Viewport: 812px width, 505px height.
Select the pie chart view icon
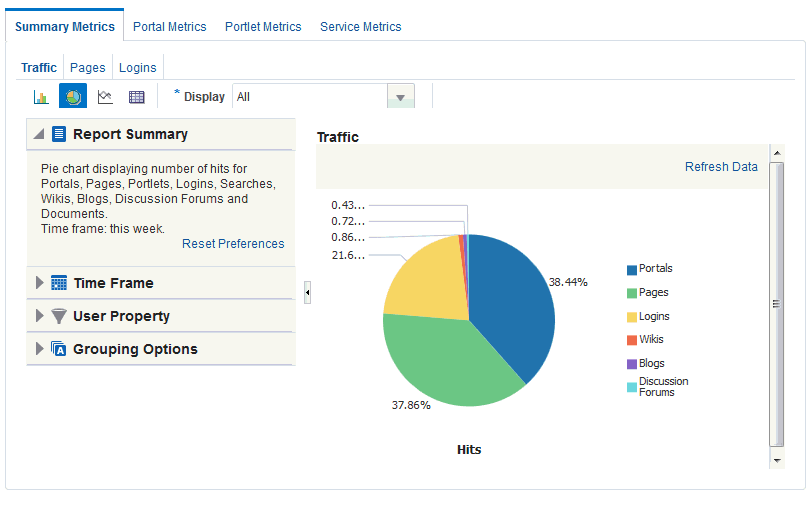point(73,96)
